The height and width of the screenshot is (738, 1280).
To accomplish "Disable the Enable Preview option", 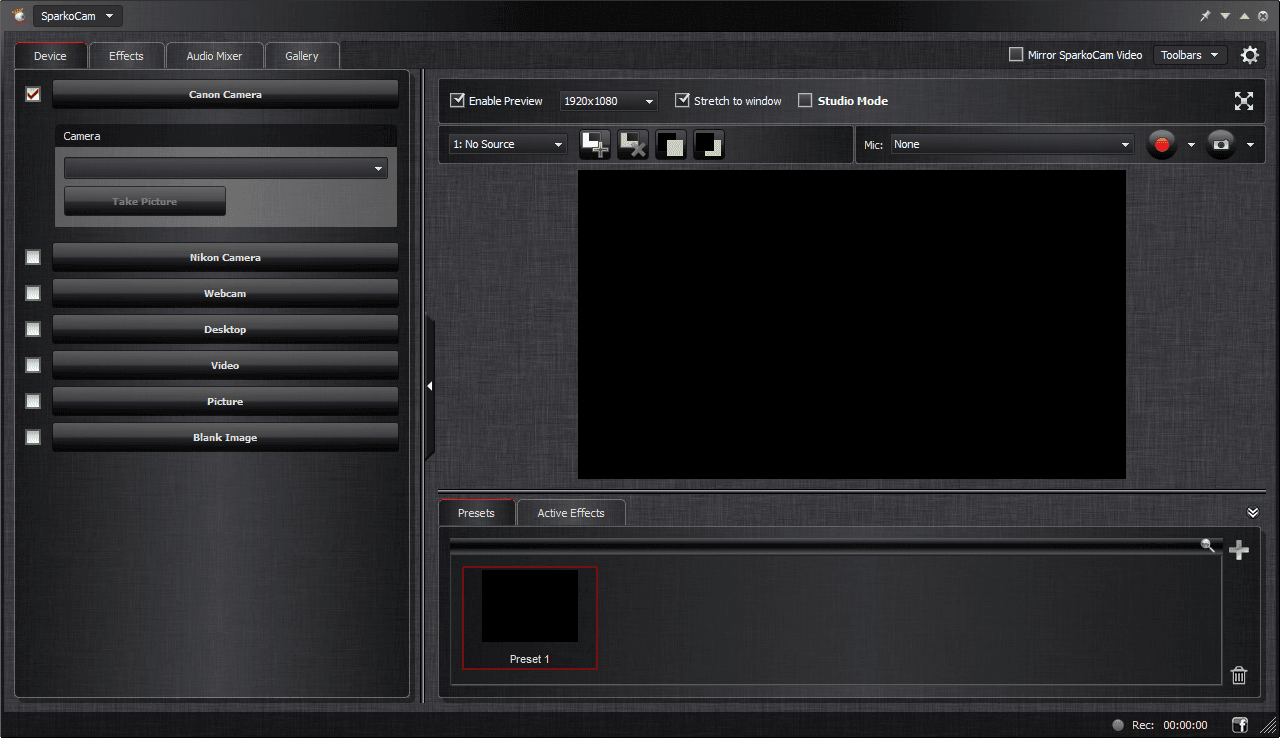I will pyautogui.click(x=458, y=100).
